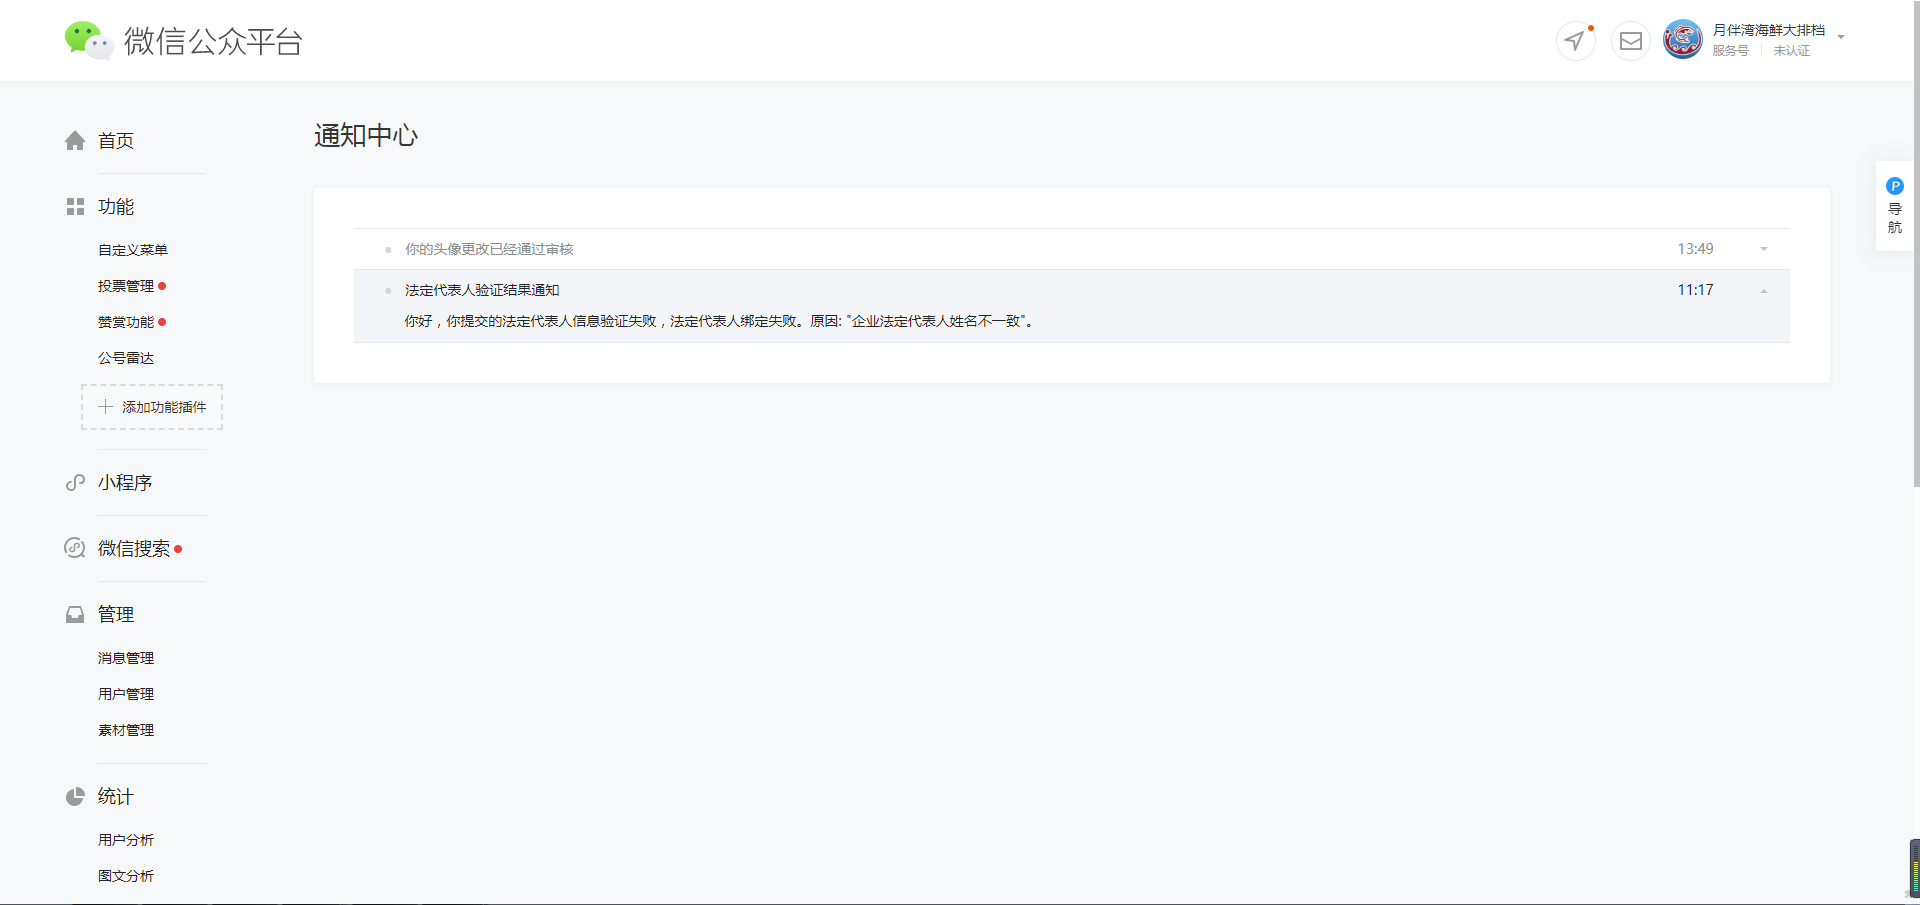Open the 导航 side panel label
Image resolution: width=1920 pixels, height=905 pixels.
point(1895,218)
